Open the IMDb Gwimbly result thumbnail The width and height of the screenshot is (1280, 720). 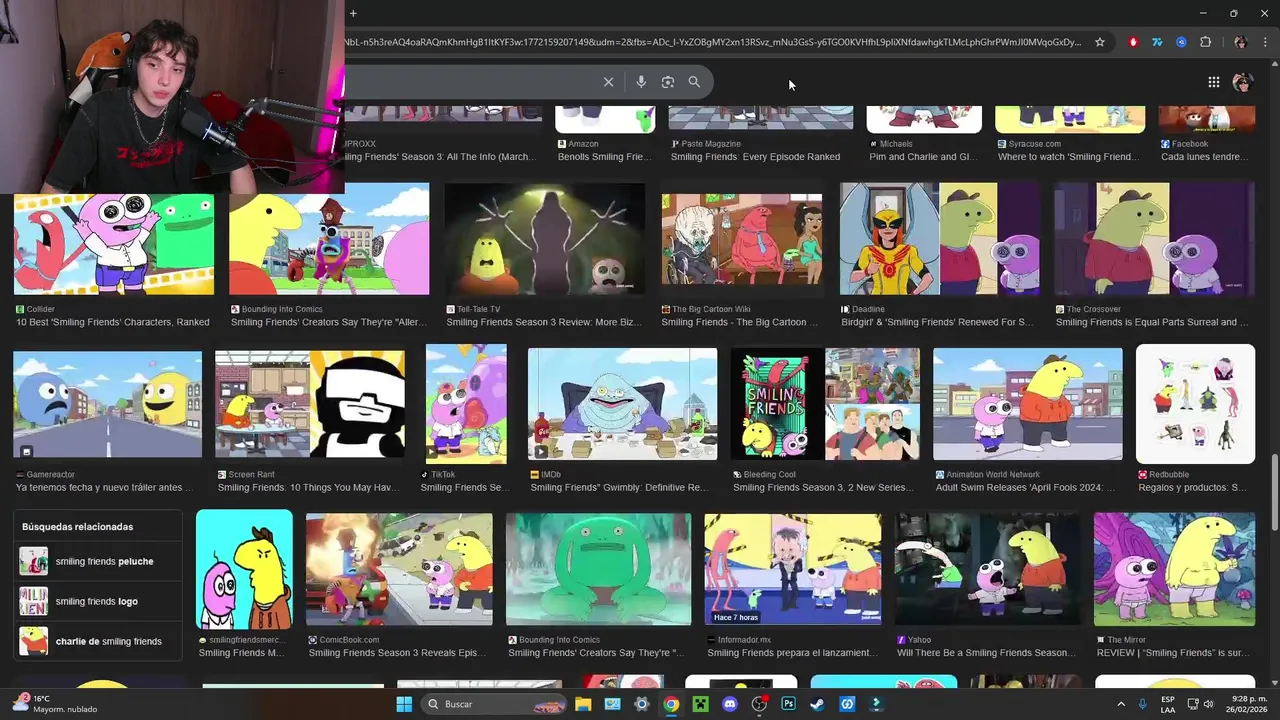(622, 404)
